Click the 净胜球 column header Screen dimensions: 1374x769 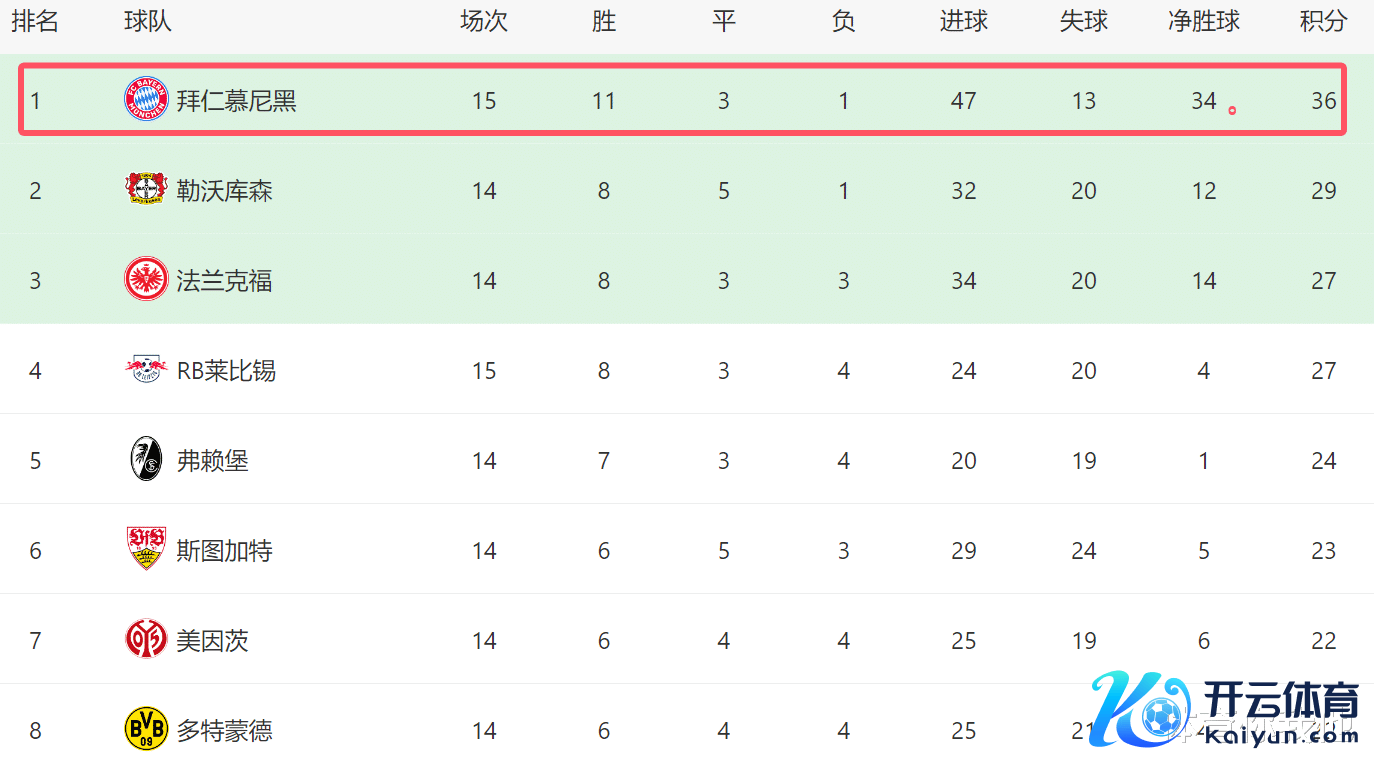point(1203,21)
